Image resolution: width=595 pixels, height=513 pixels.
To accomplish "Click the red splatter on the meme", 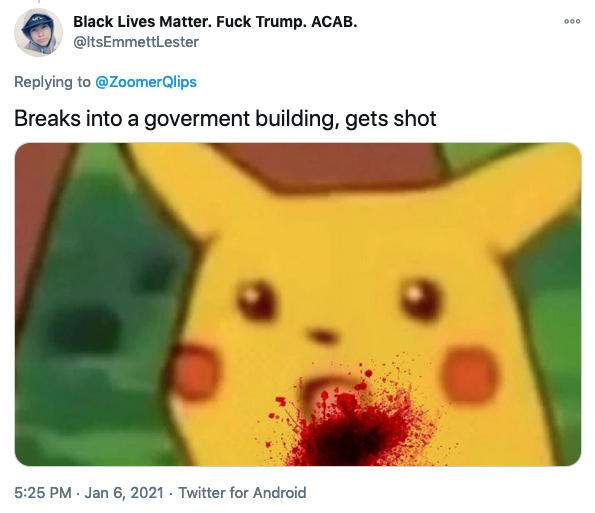I will 353,421.
